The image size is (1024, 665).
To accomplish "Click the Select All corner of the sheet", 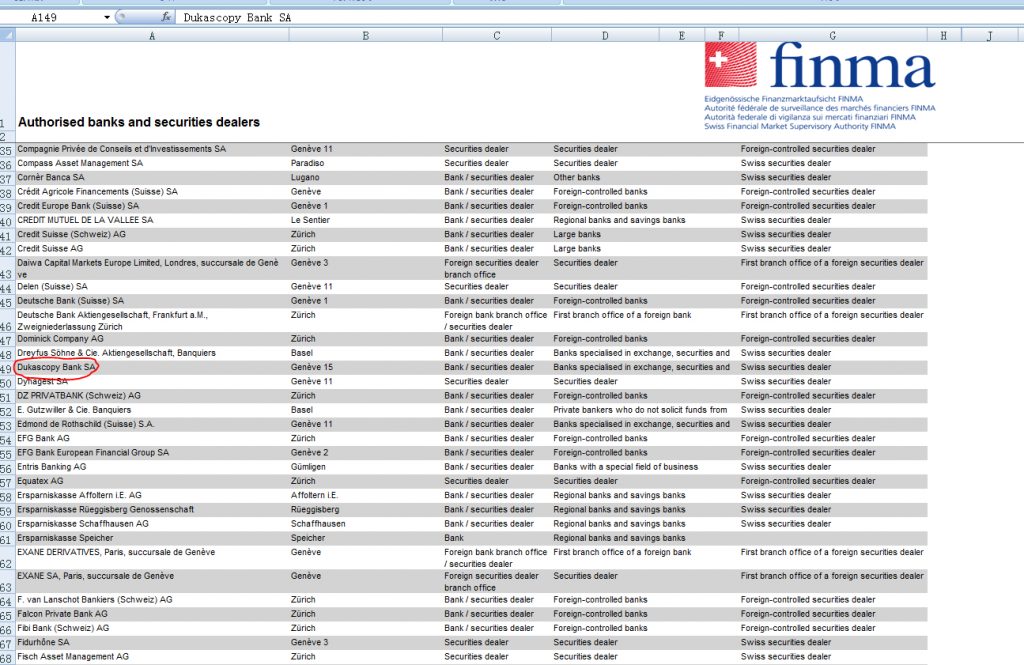I will tap(7, 35).
